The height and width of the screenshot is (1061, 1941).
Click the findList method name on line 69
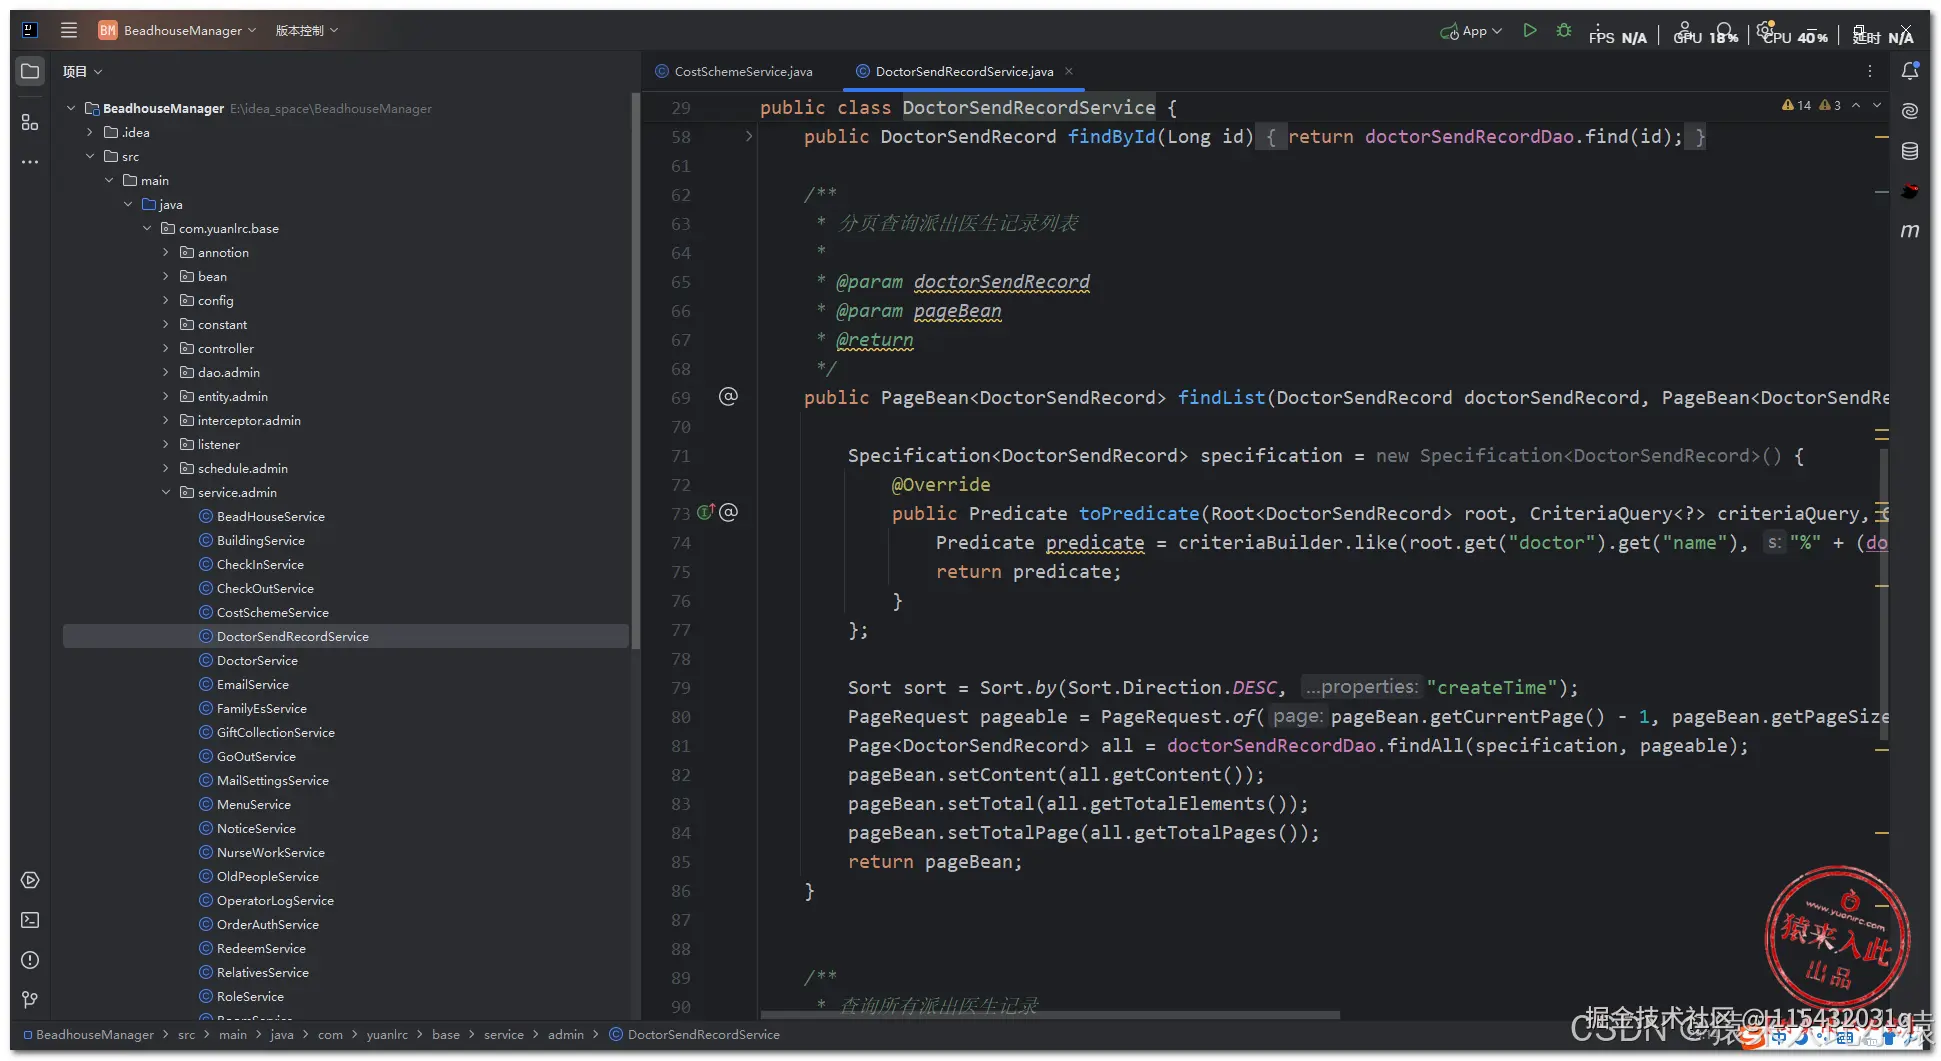pos(1221,397)
